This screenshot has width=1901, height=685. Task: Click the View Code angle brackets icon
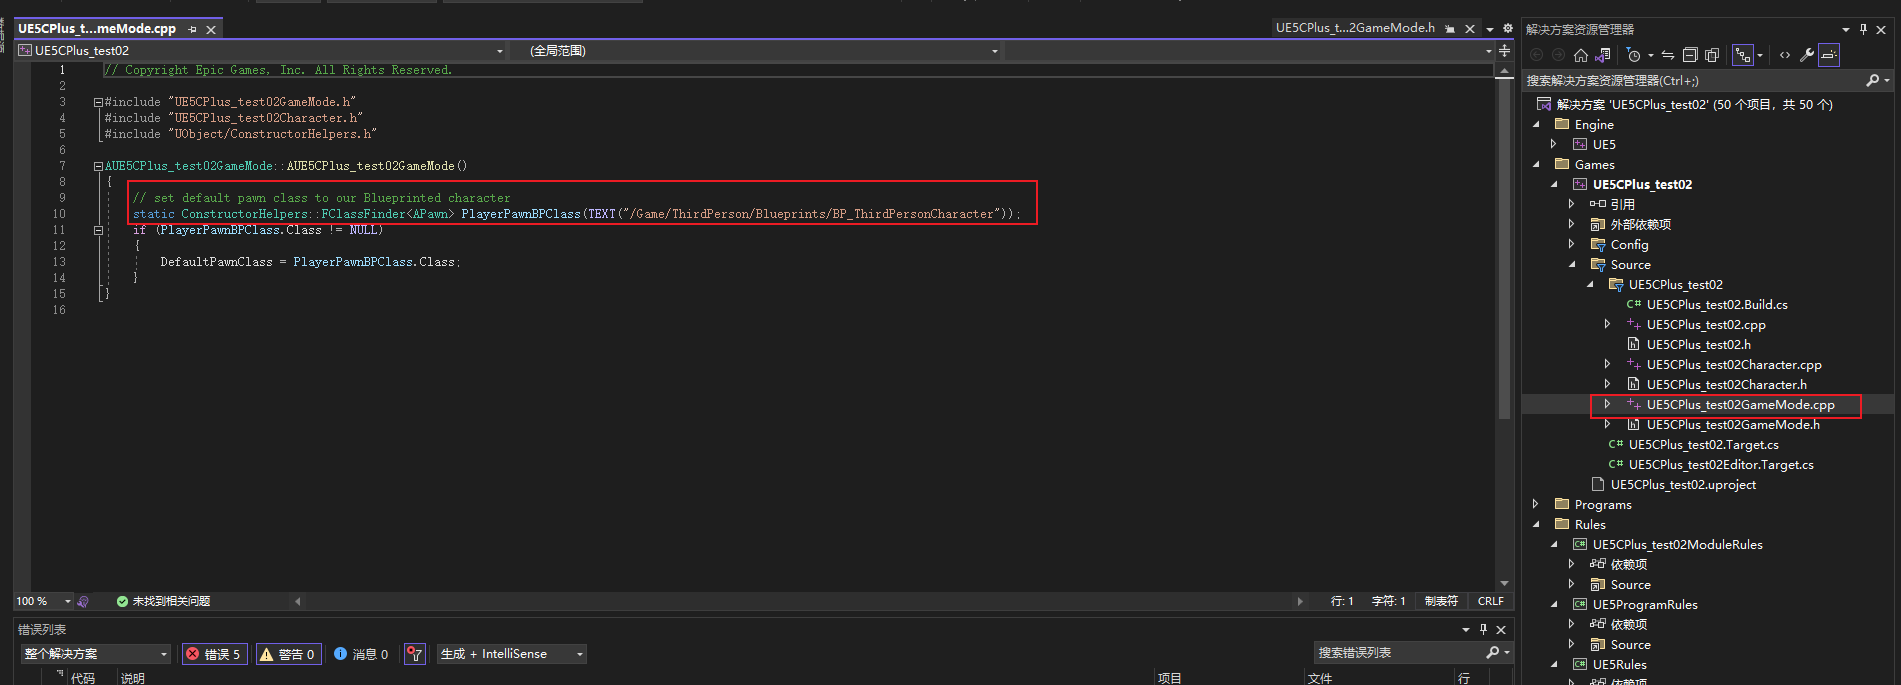pos(1785,55)
